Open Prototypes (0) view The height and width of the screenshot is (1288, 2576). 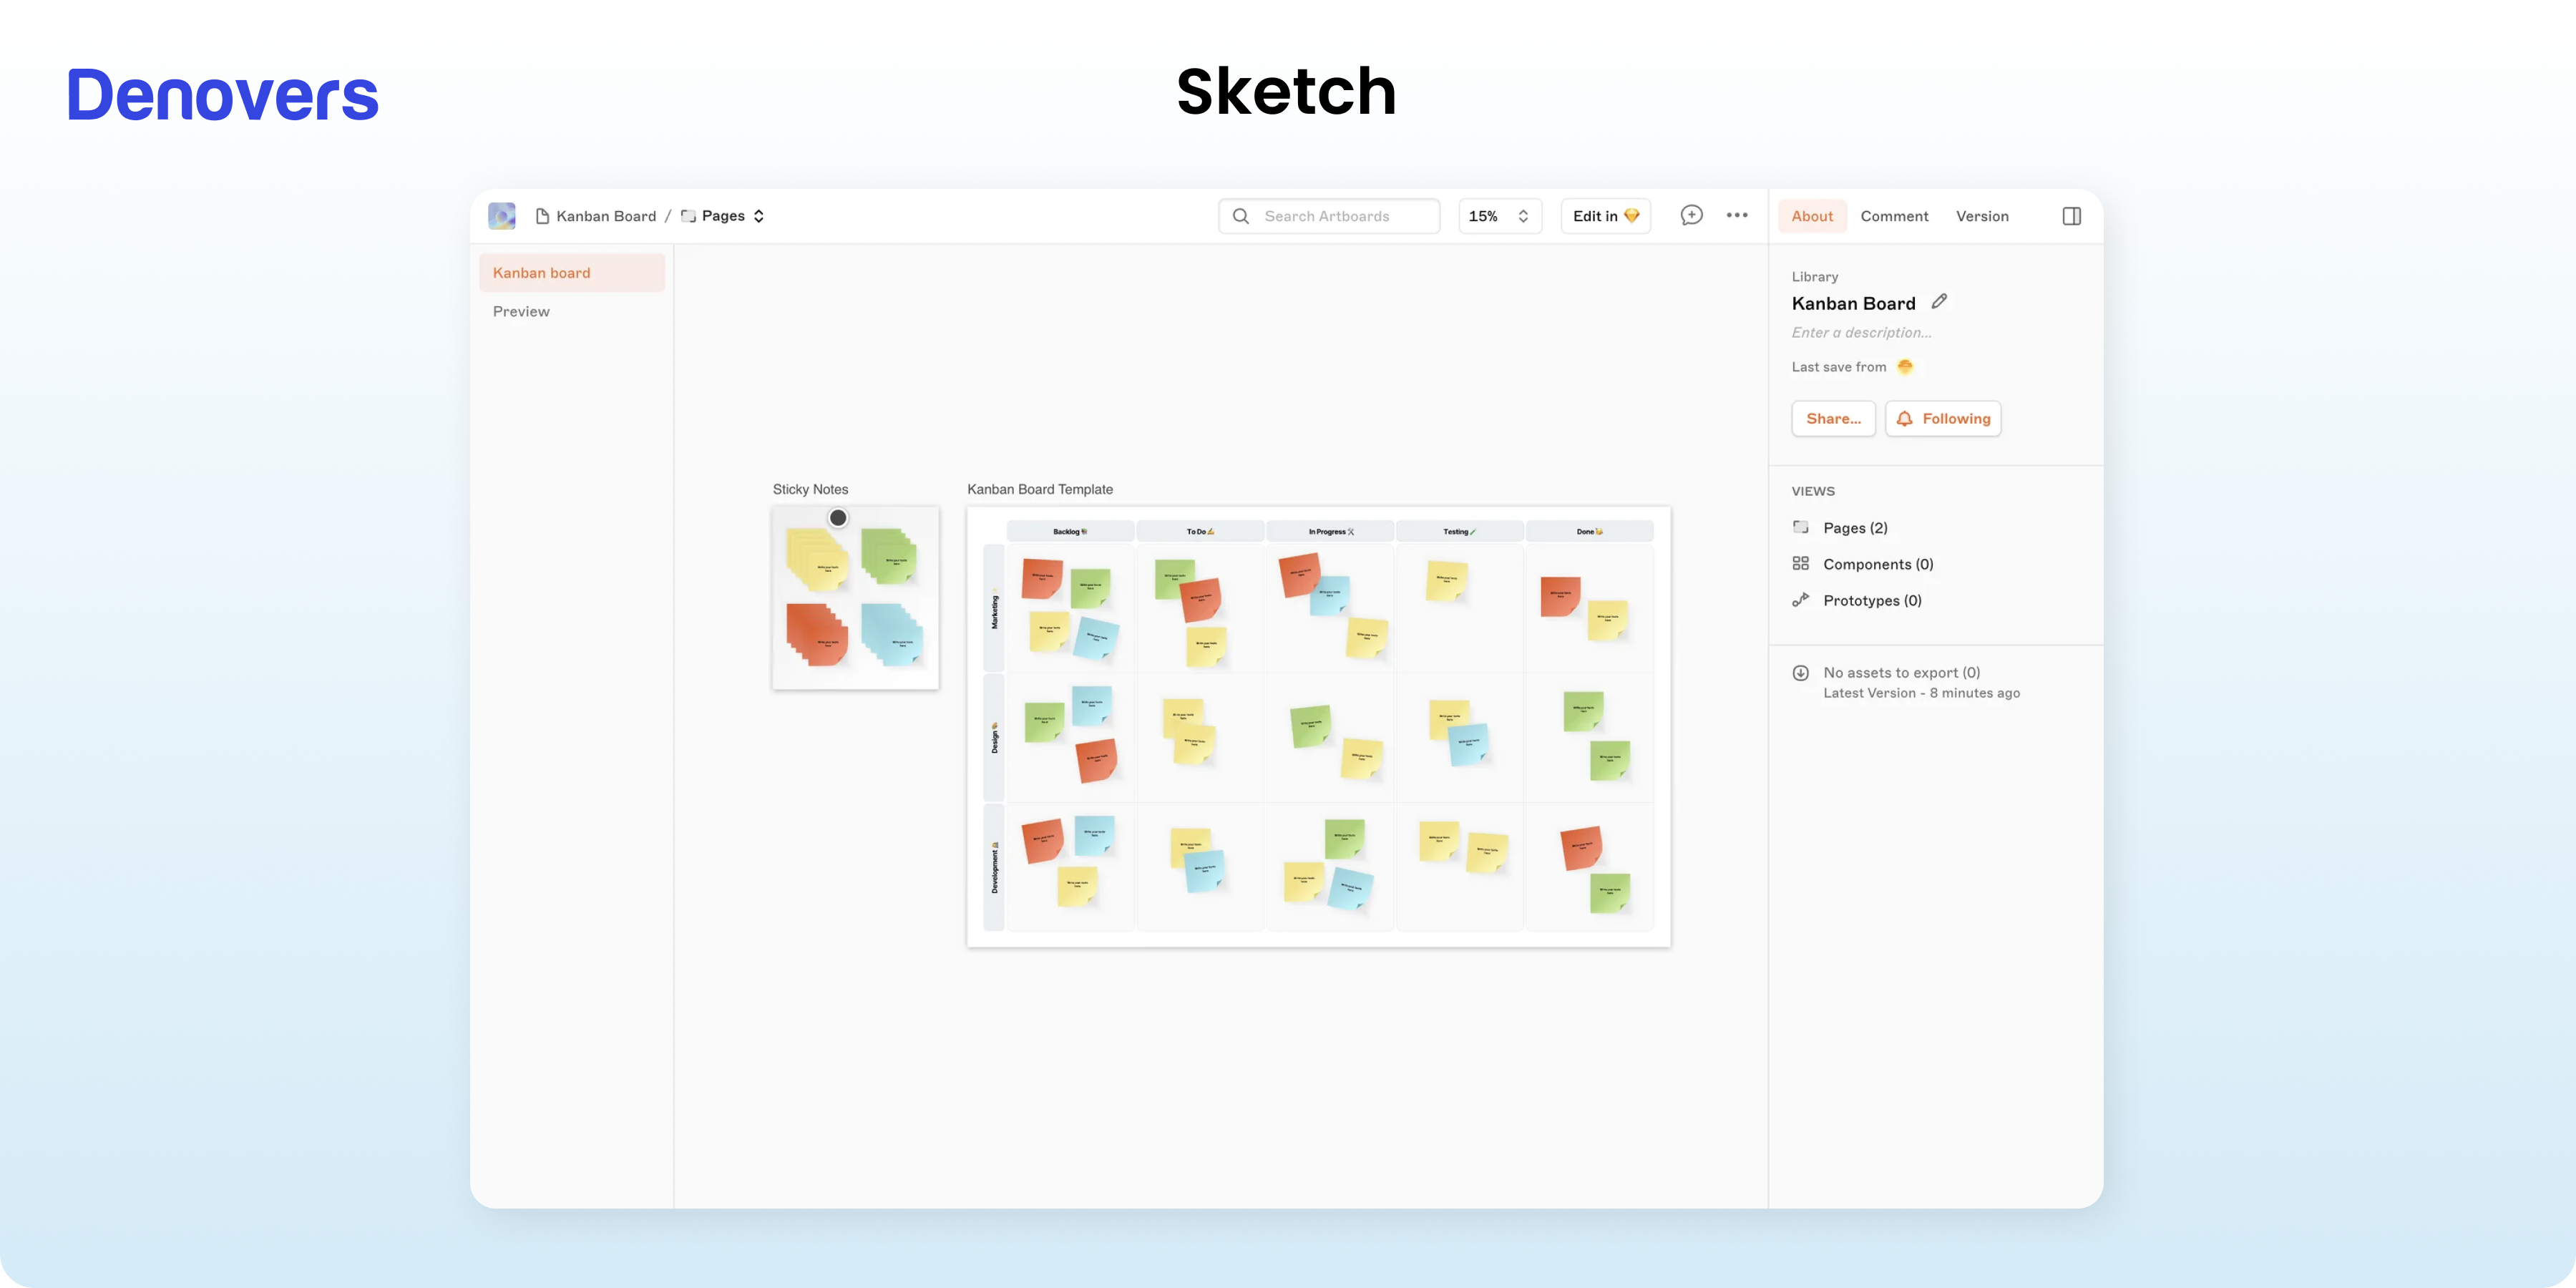pyautogui.click(x=1872, y=600)
